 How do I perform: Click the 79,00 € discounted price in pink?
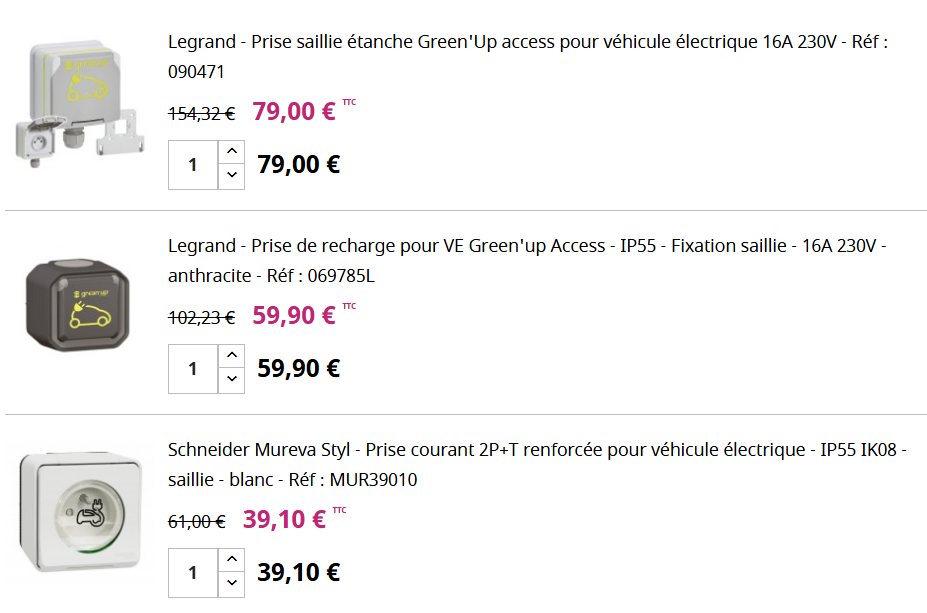(x=294, y=111)
